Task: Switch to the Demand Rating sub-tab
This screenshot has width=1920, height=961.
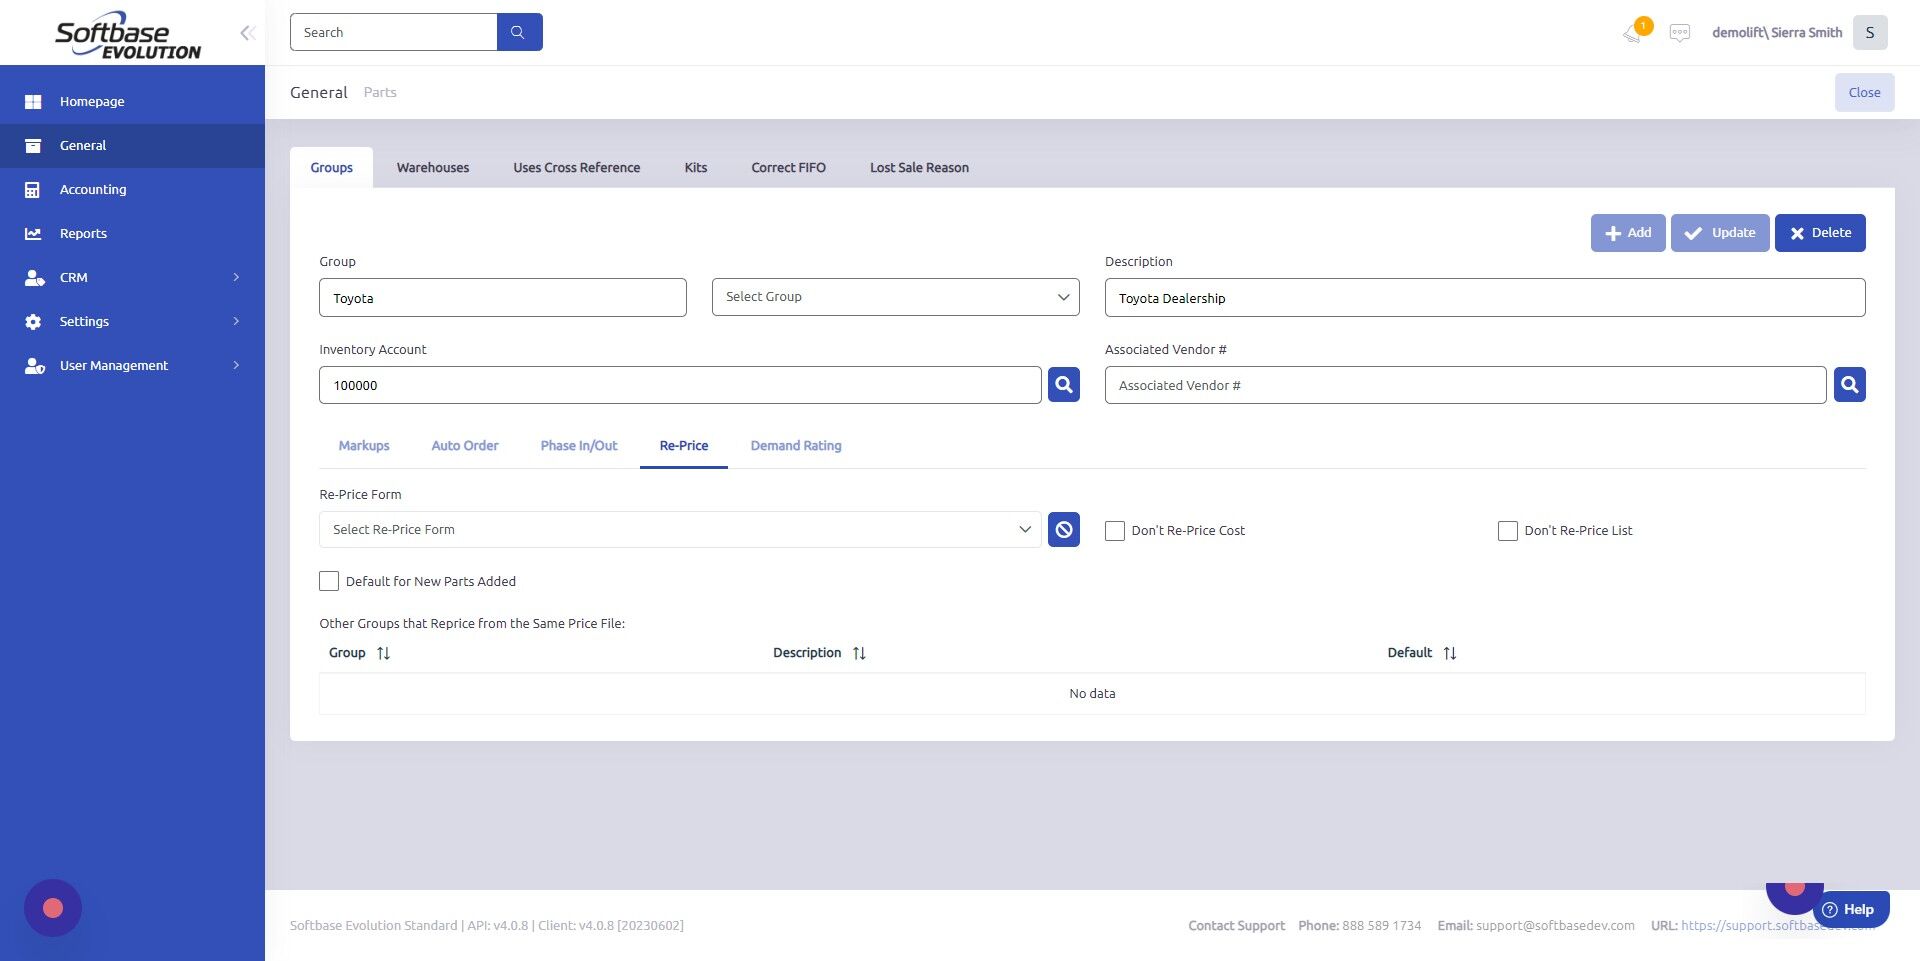Action: coord(796,446)
